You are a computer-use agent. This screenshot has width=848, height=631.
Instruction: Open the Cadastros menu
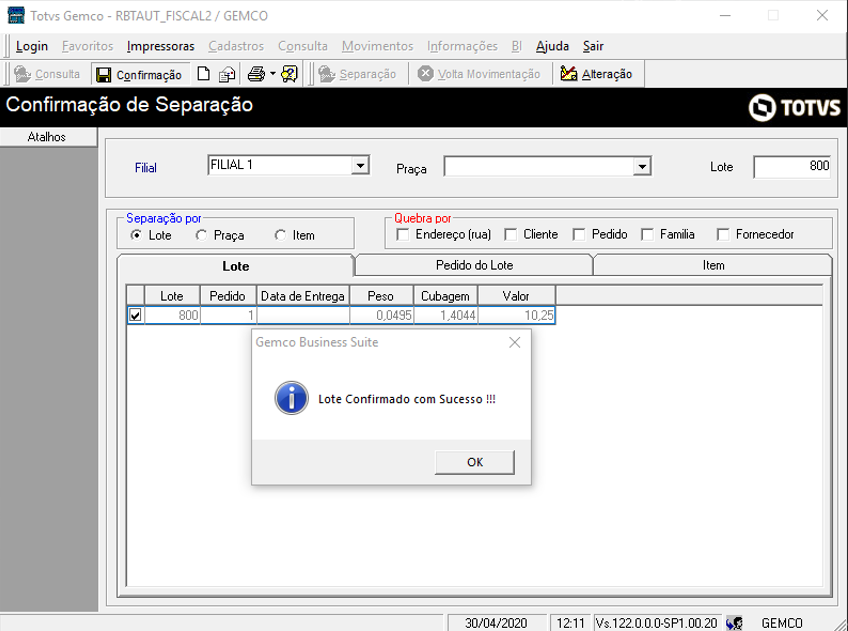coord(236,47)
